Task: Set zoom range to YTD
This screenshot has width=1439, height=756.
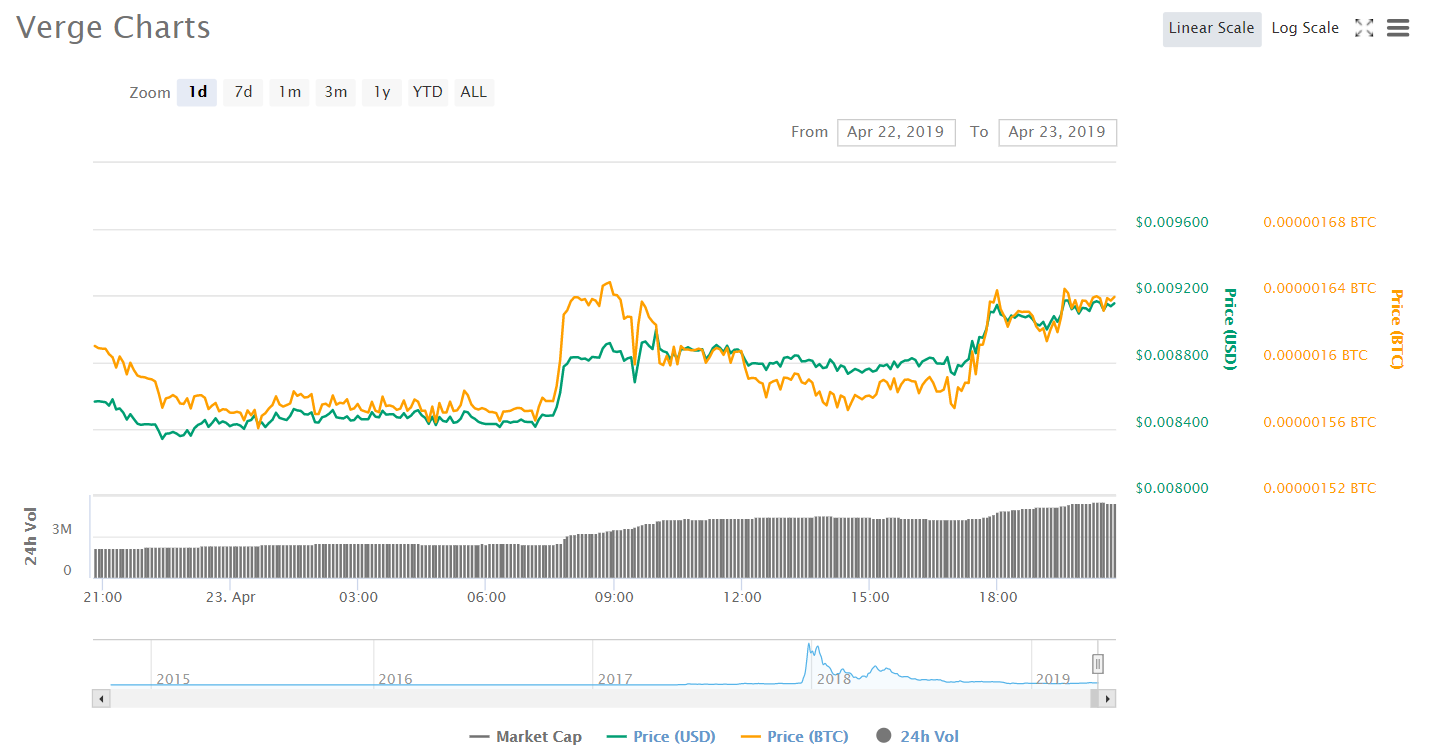Action: point(428,92)
